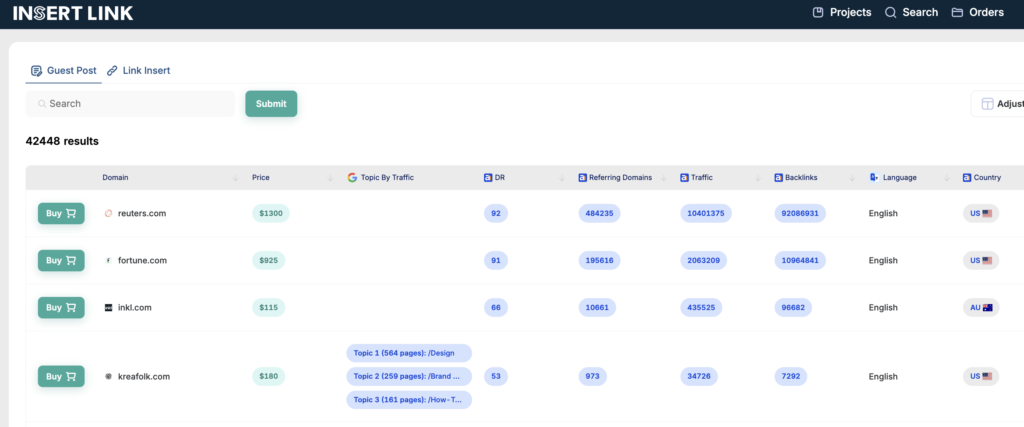Click traffic value 34726
This screenshot has height=427, width=1024.
pyautogui.click(x=699, y=377)
